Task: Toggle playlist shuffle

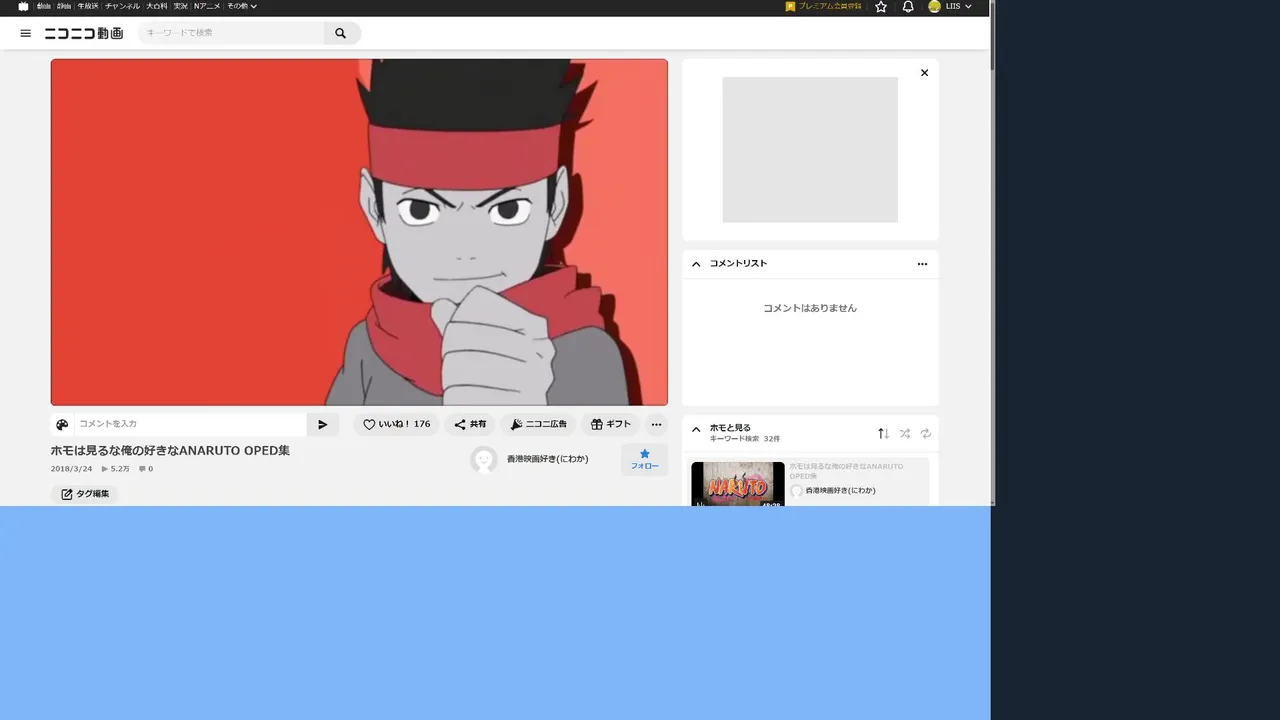Action: tap(904, 433)
